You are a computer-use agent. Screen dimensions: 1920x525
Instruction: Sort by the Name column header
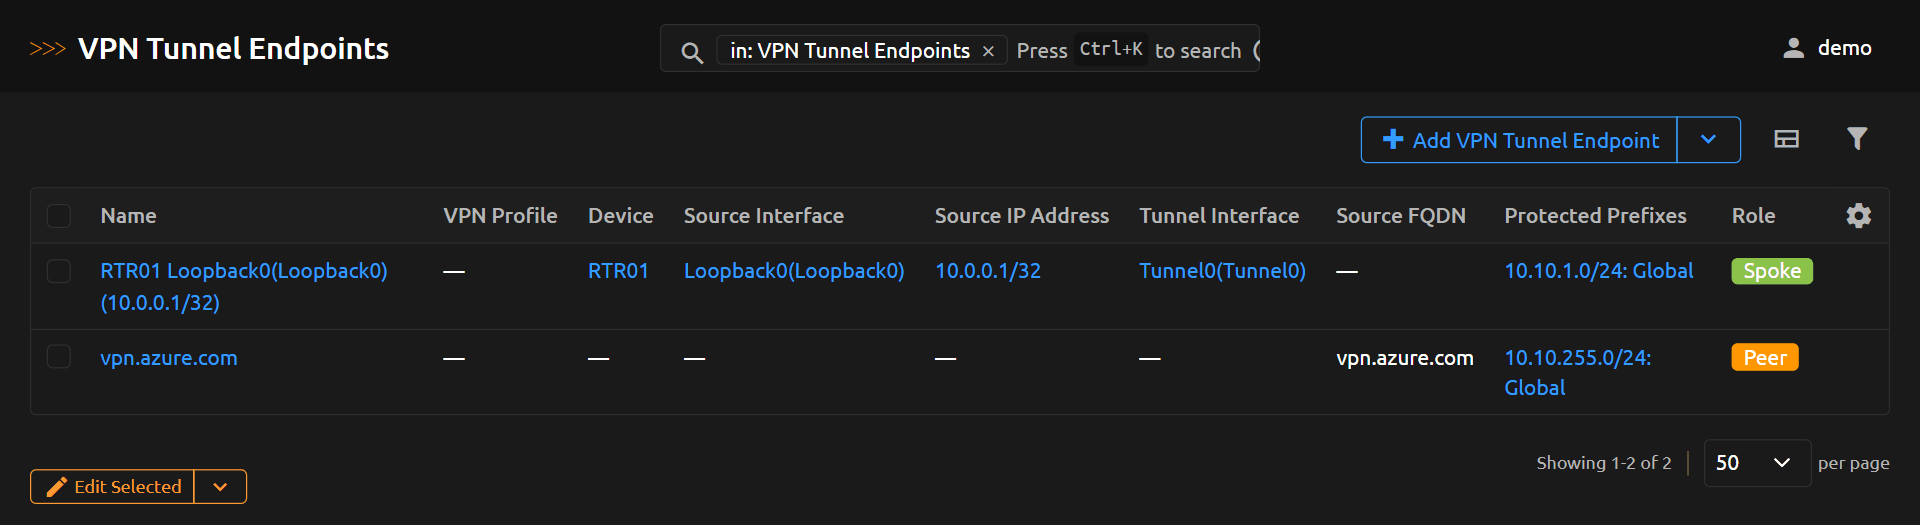[128, 216]
